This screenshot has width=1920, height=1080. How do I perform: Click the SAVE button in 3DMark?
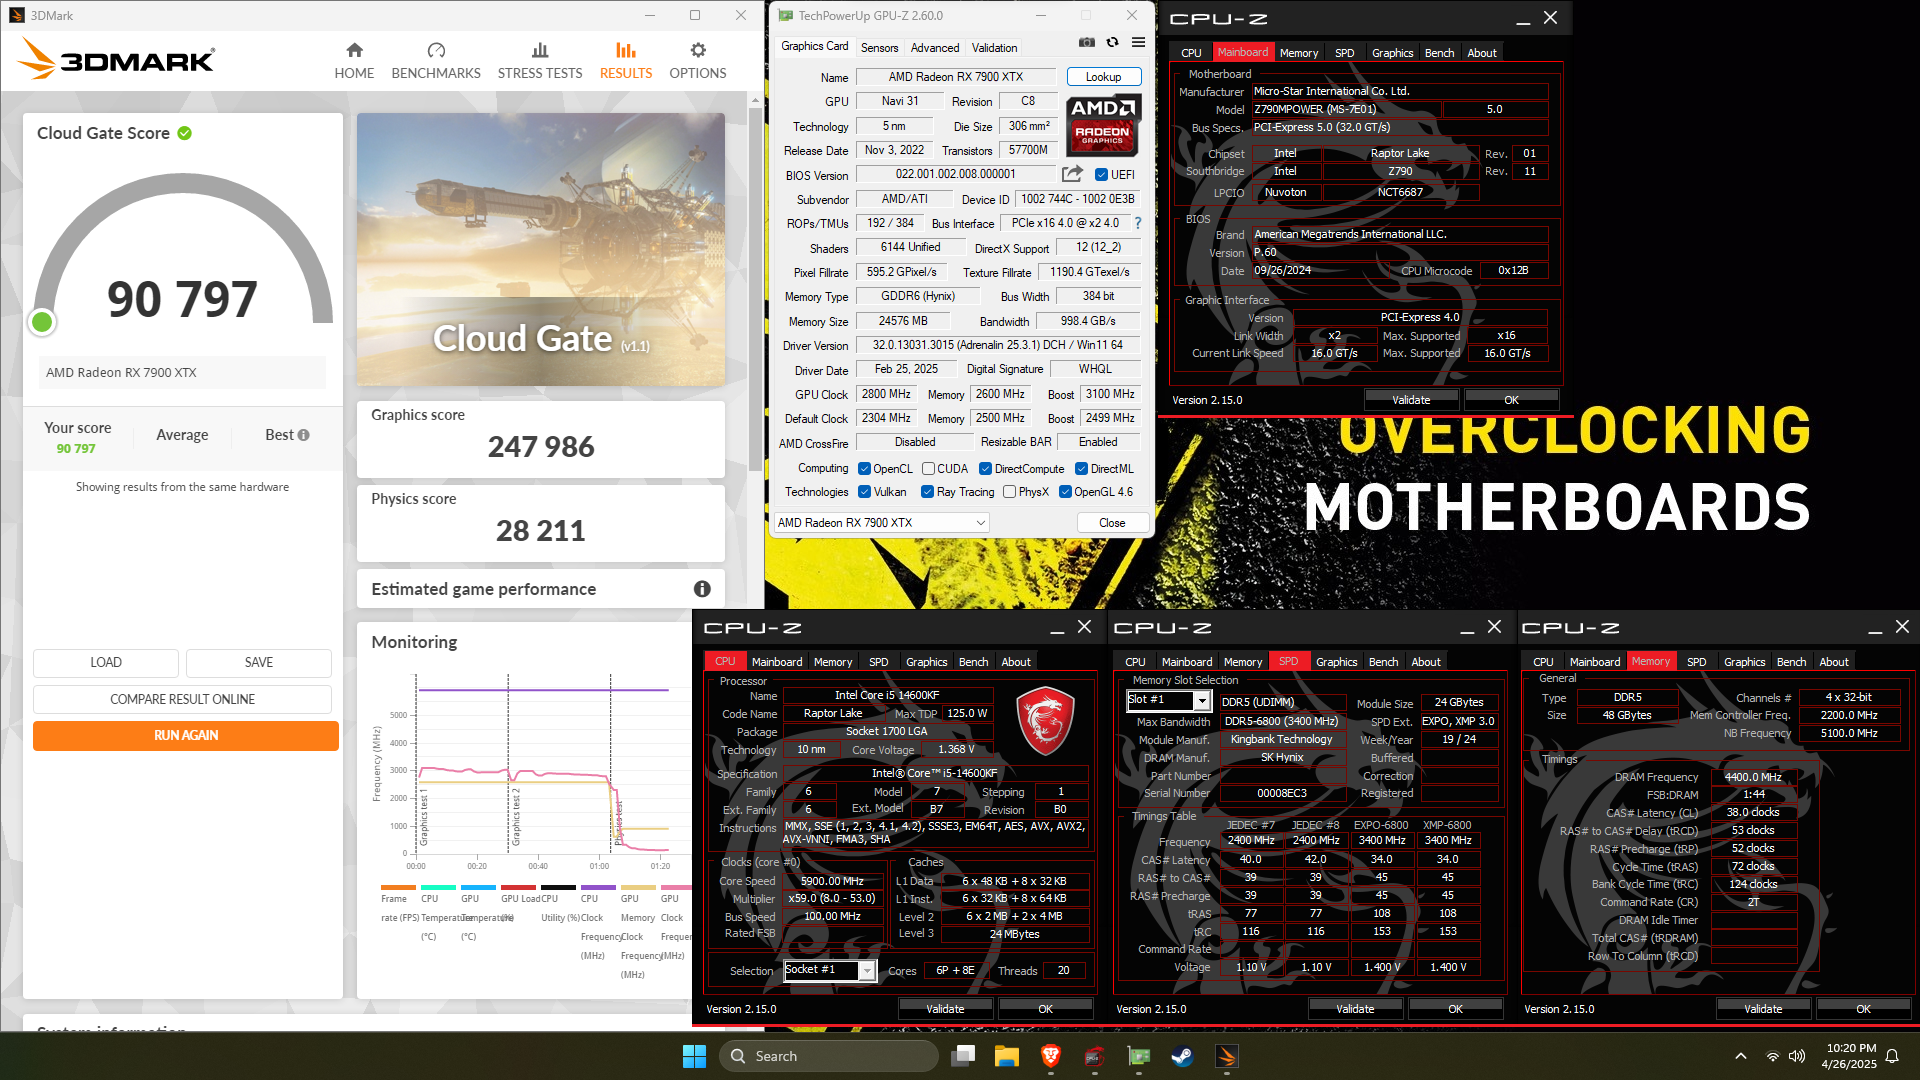(x=259, y=662)
